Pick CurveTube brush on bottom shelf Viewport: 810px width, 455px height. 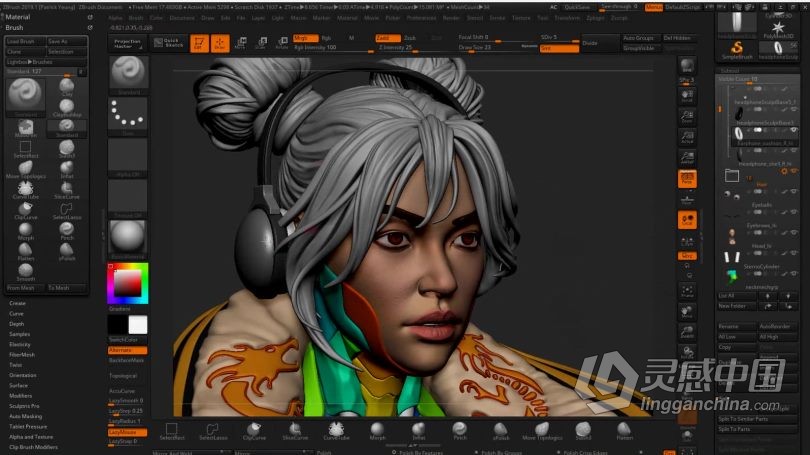click(x=336, y=431)
